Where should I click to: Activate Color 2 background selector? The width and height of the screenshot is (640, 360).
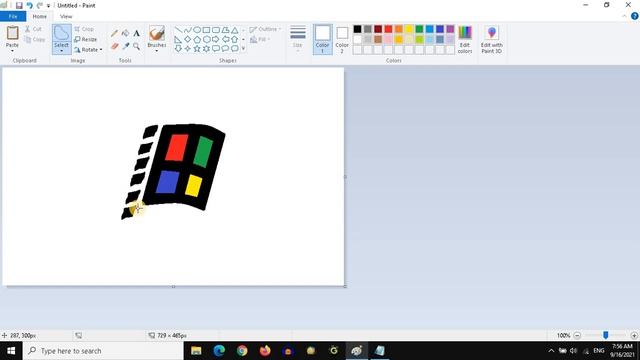[342, 40]
